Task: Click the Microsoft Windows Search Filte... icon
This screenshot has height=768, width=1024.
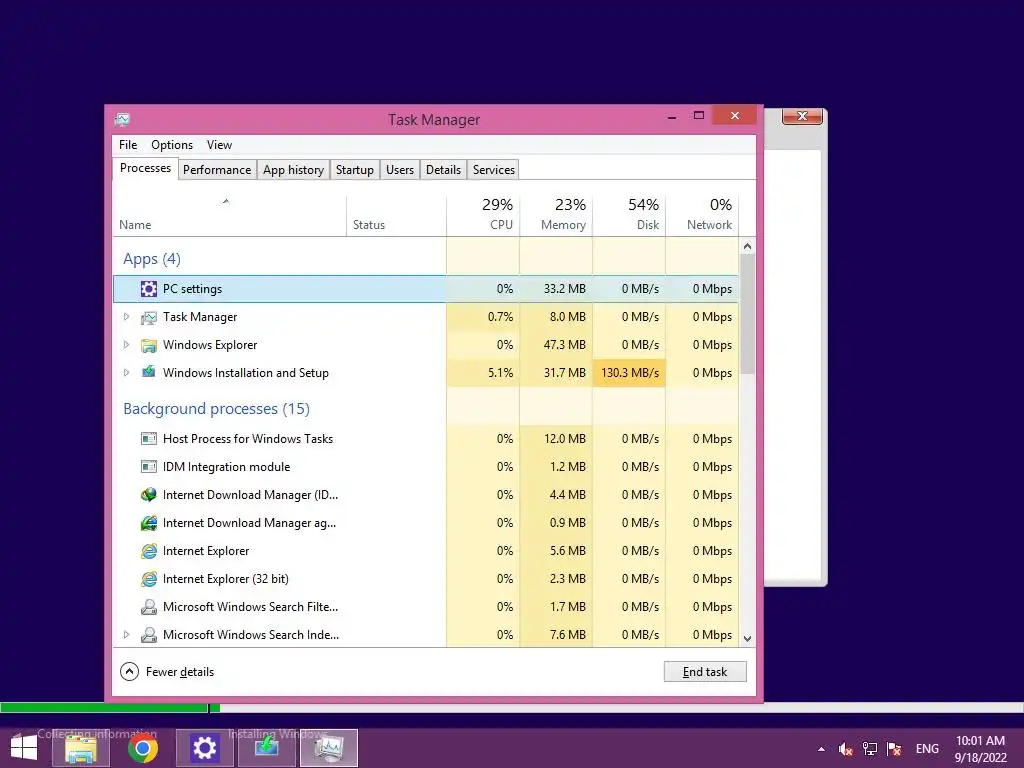Action: click(x=149, y=607)
